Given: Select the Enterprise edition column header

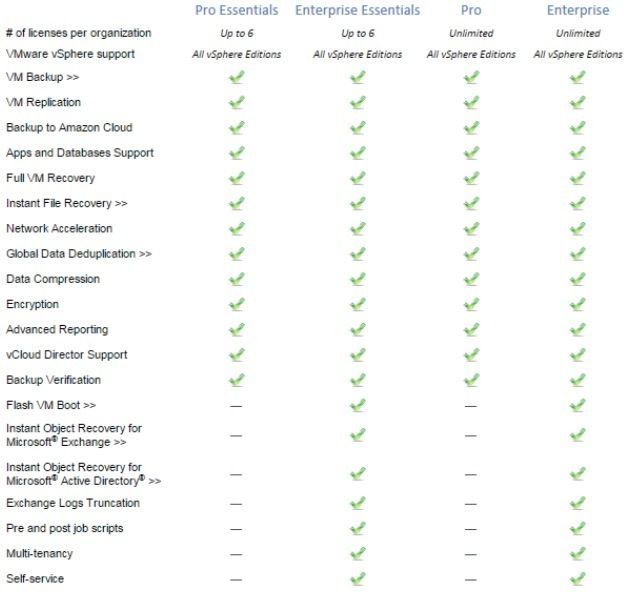Looking at the screenshot, I should coord(578,10).
